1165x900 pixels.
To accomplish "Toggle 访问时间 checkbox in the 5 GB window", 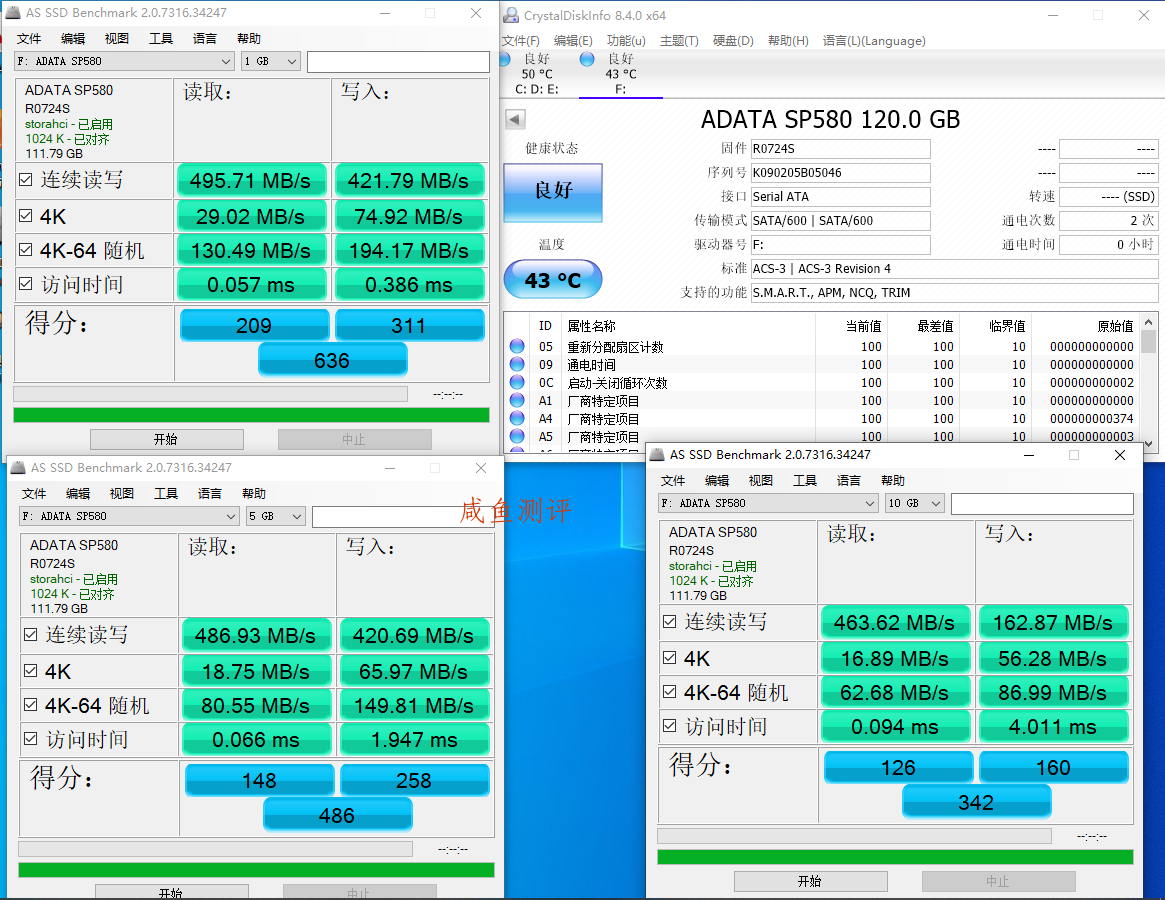I will click(x=30, y=739).
